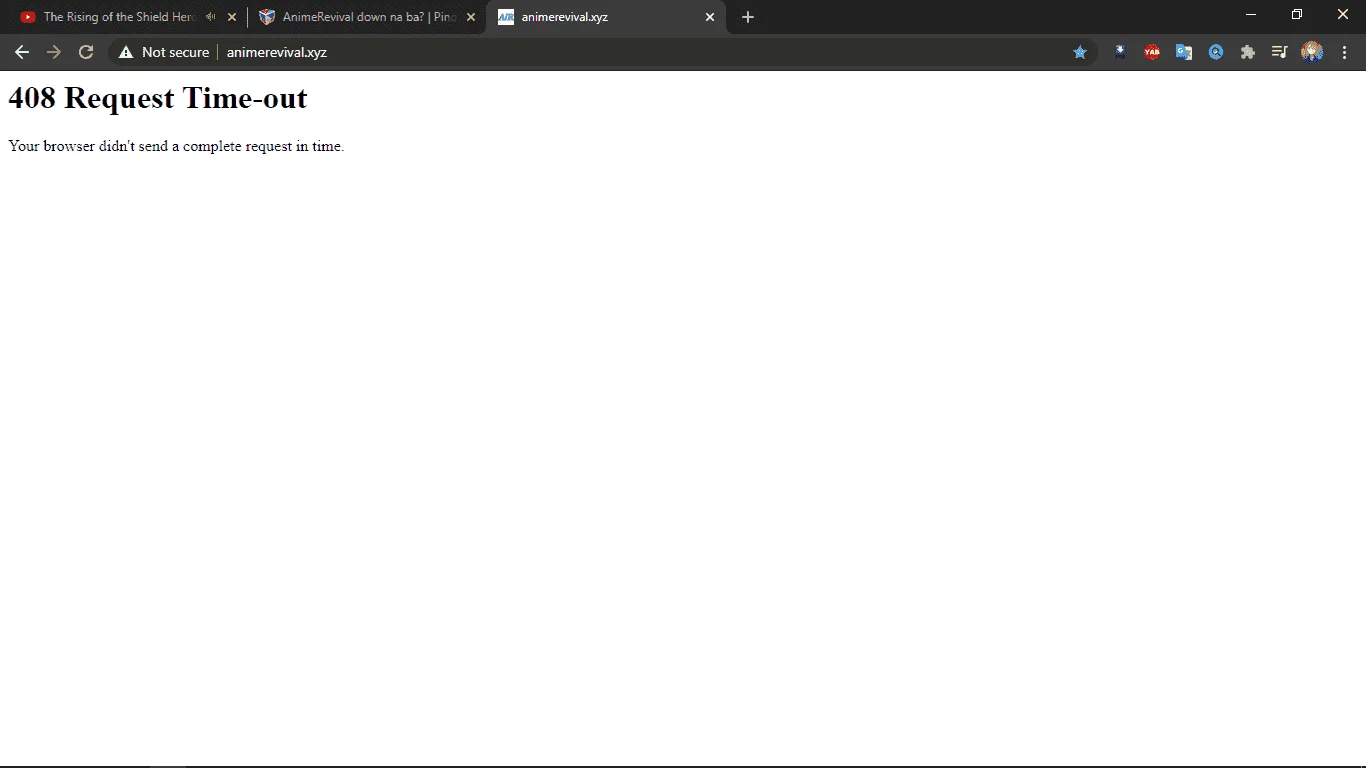Open the download extension icon
This screenshot has height=768, width=1366.
tap(1120, 52)
